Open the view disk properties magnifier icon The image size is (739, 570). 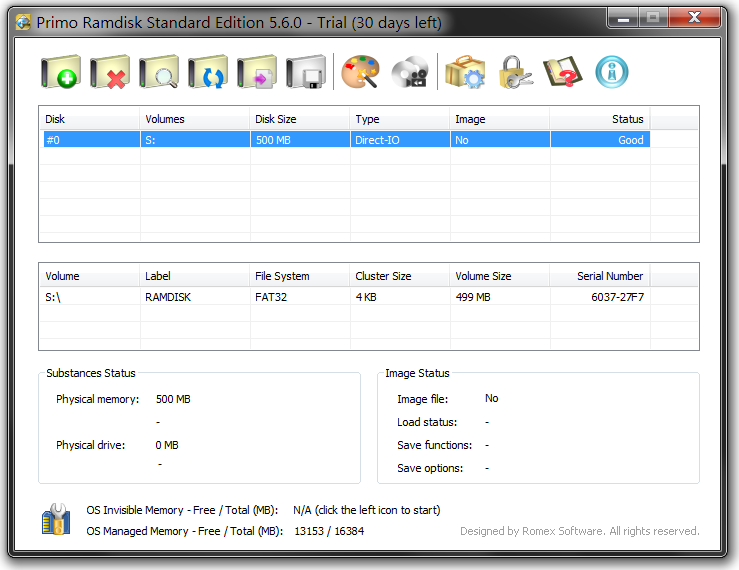click(x=159, y=72)
